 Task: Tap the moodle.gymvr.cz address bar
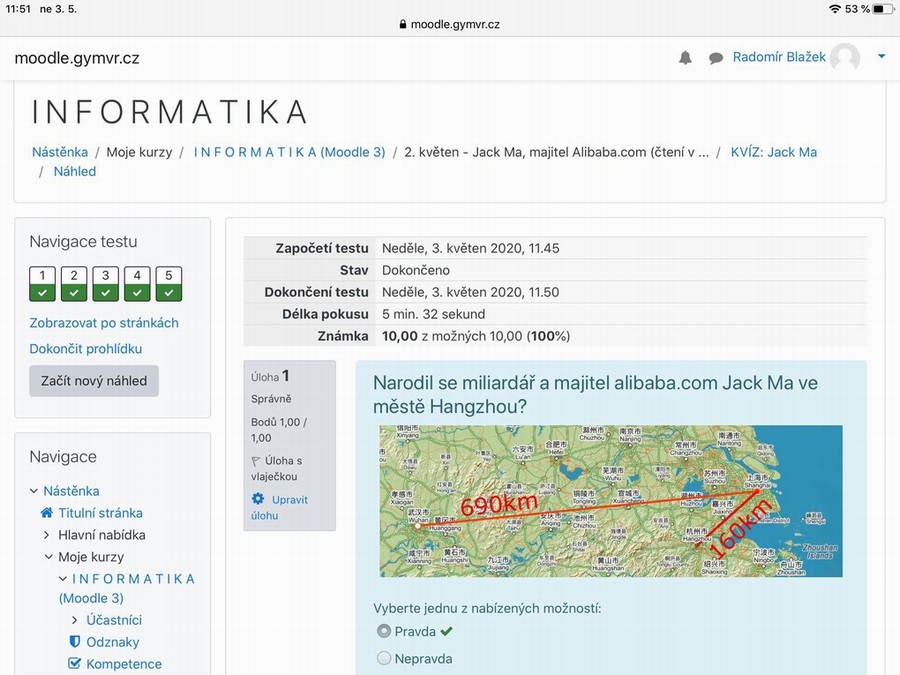(449, 24)
